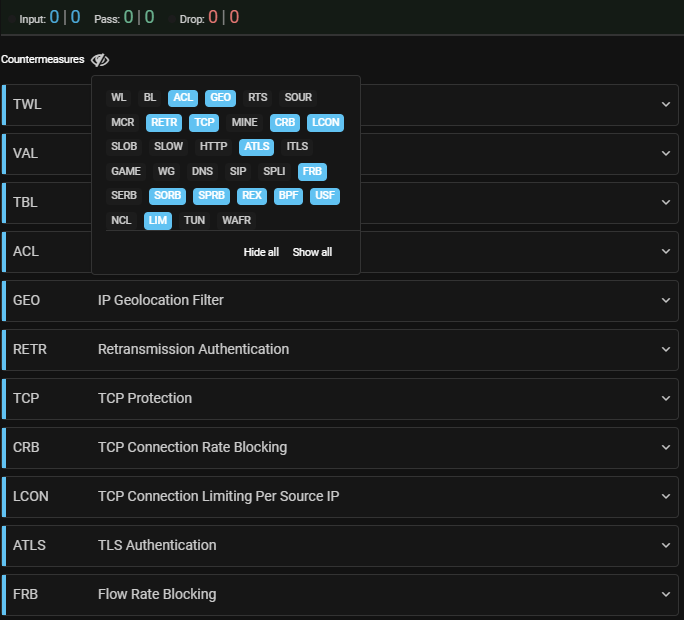Select TCP Connection Rate Blocking row
The height and width of the screenshot is (620, 684).
(192, 447)
